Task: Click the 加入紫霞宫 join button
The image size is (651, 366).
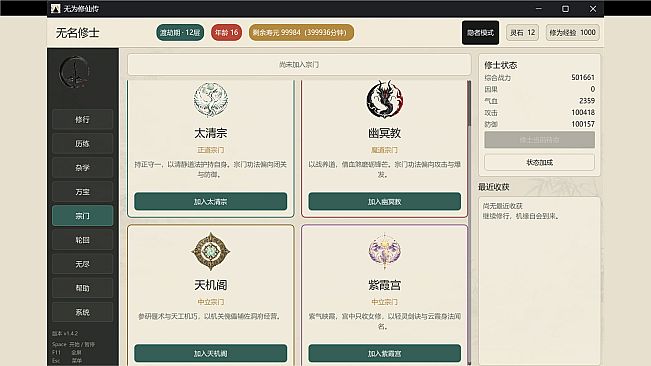Action: pyautogui.click(x=384, y=354)
